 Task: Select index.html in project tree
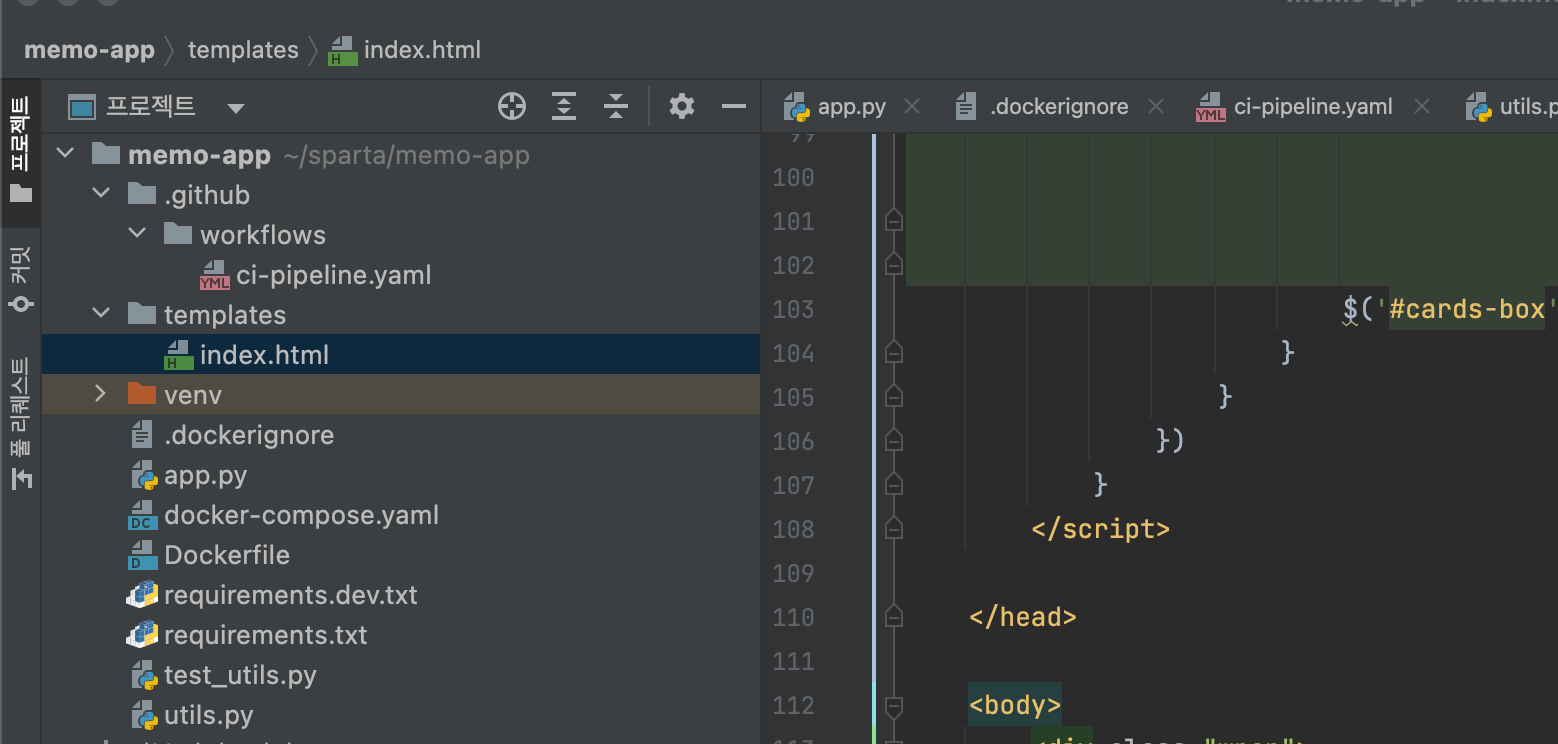pos(401,355)
